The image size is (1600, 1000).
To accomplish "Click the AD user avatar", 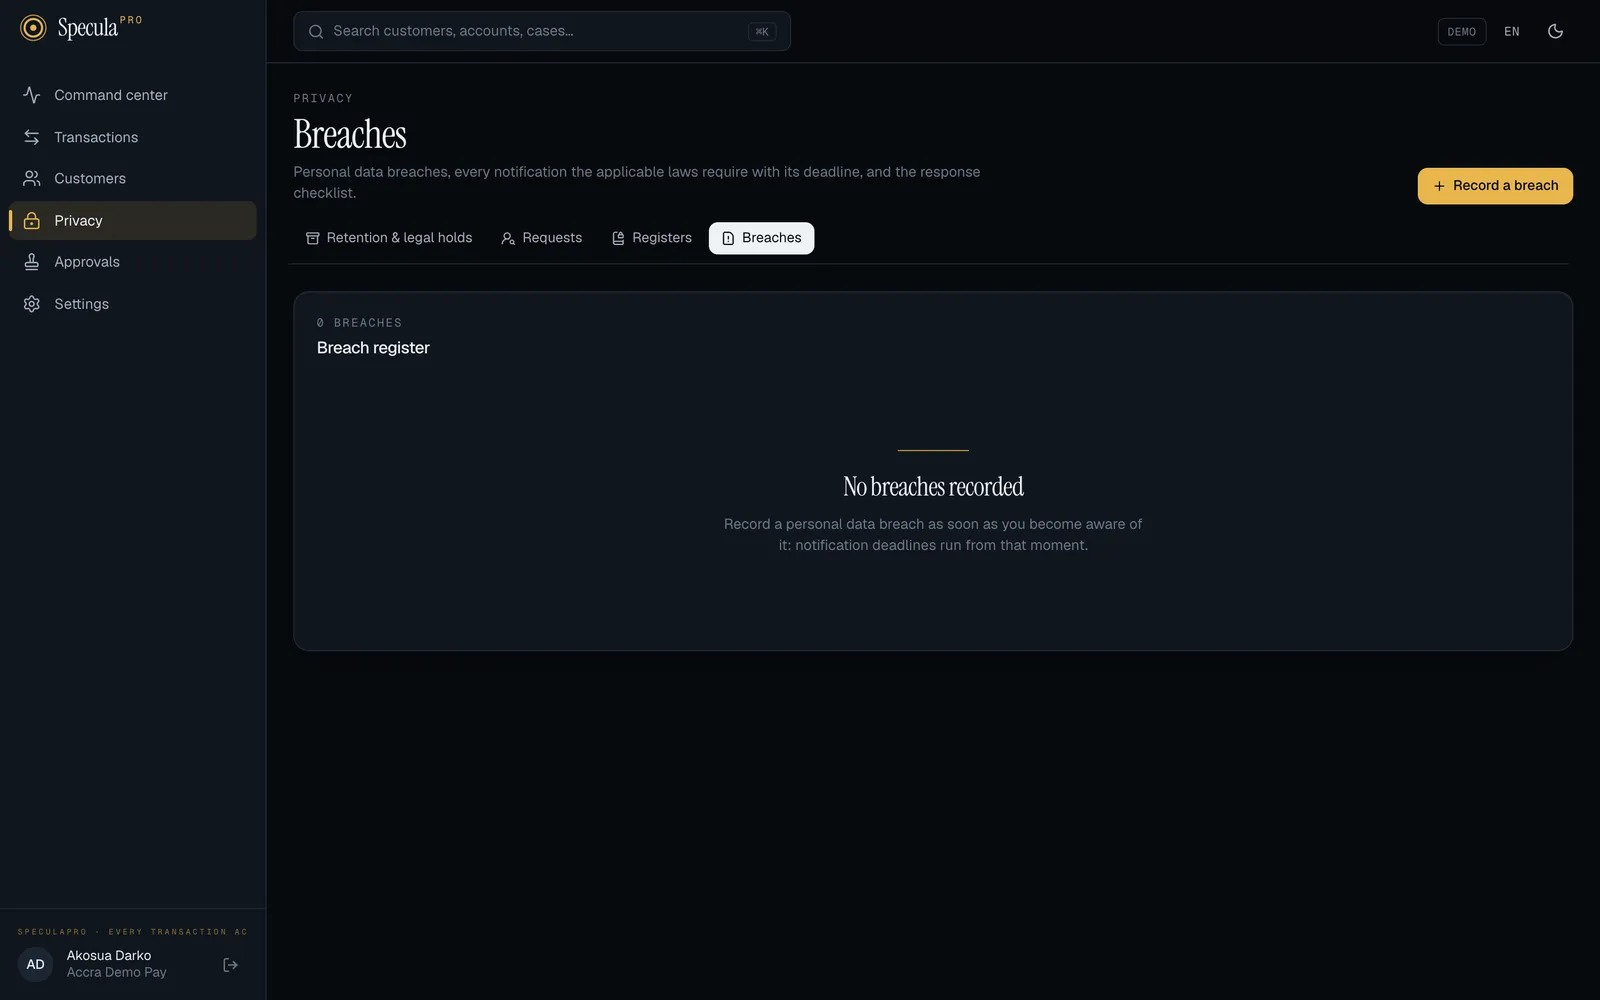I will pyautogui.click(x=35, y=965).
